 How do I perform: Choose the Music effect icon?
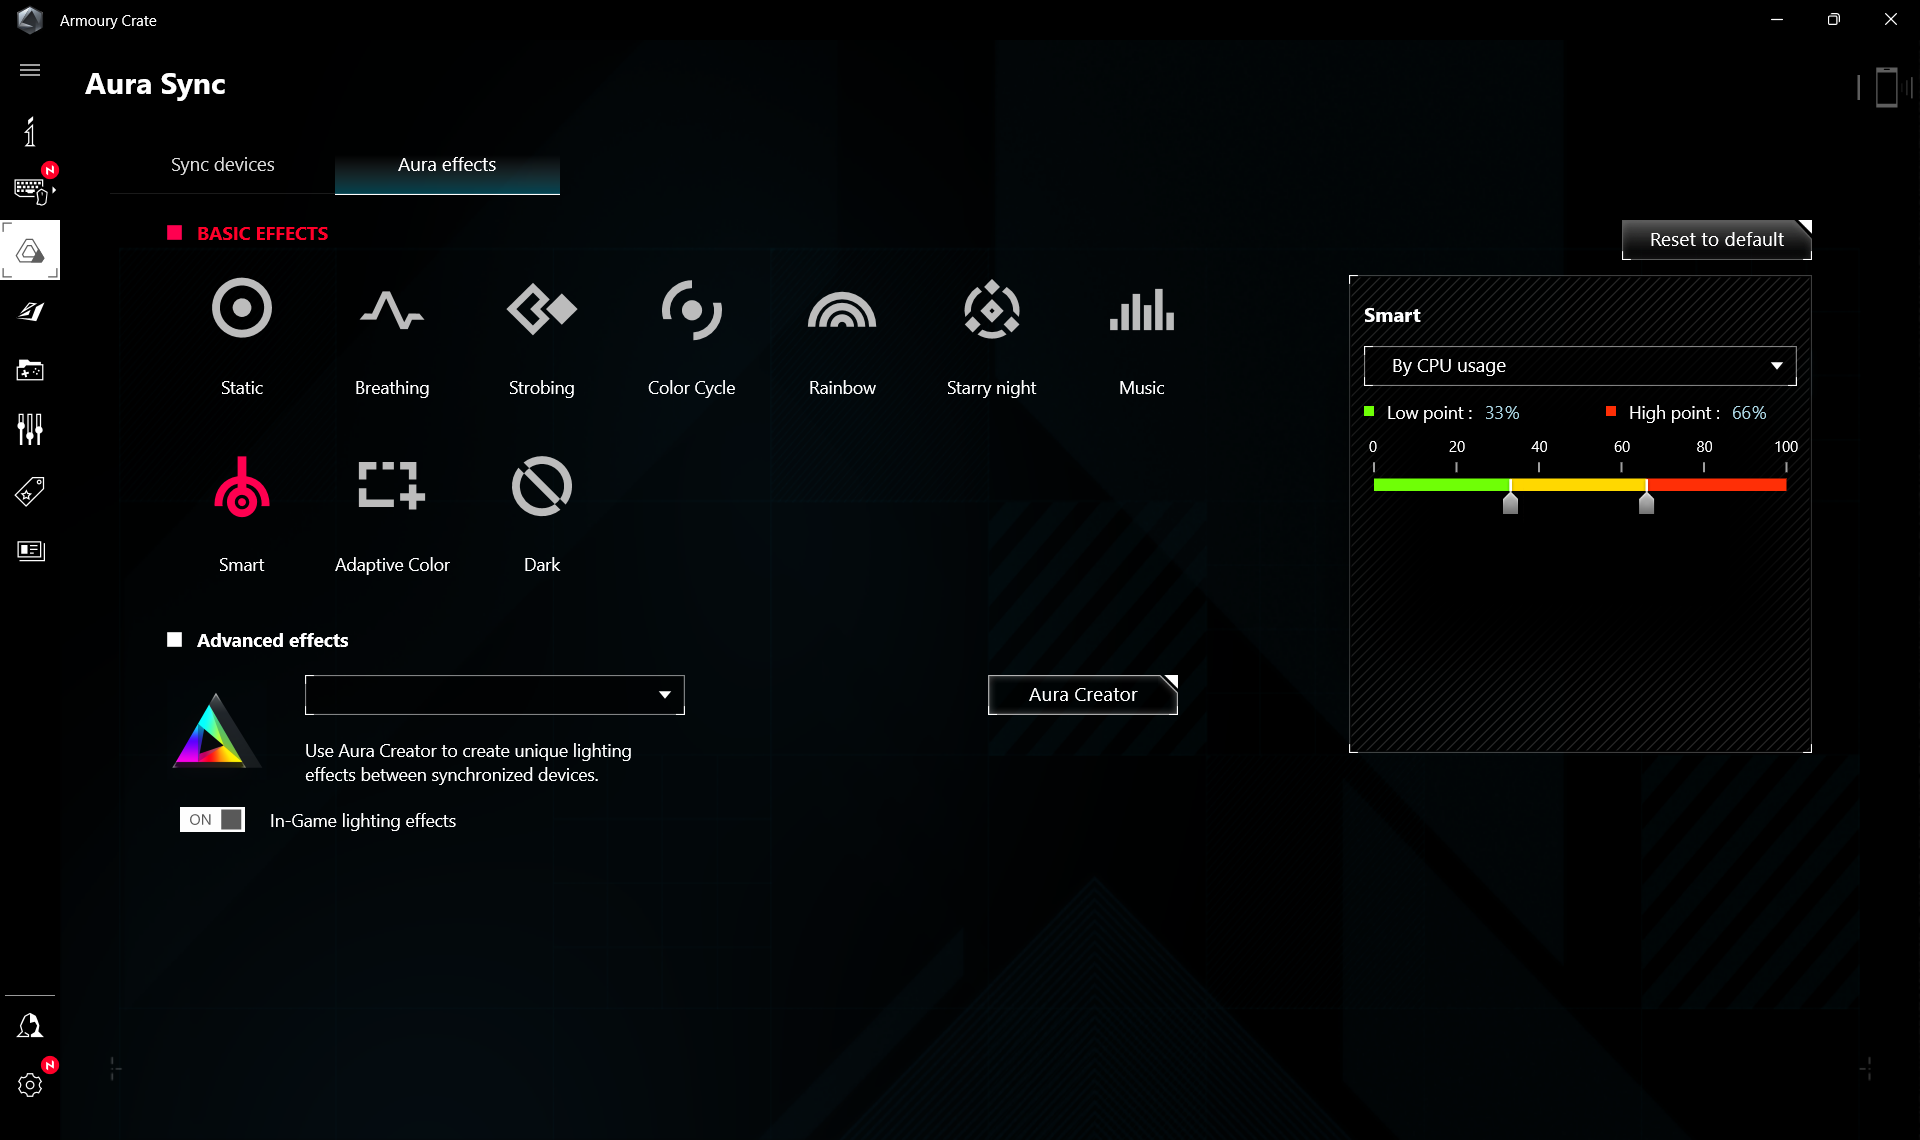click(1142, 309)
